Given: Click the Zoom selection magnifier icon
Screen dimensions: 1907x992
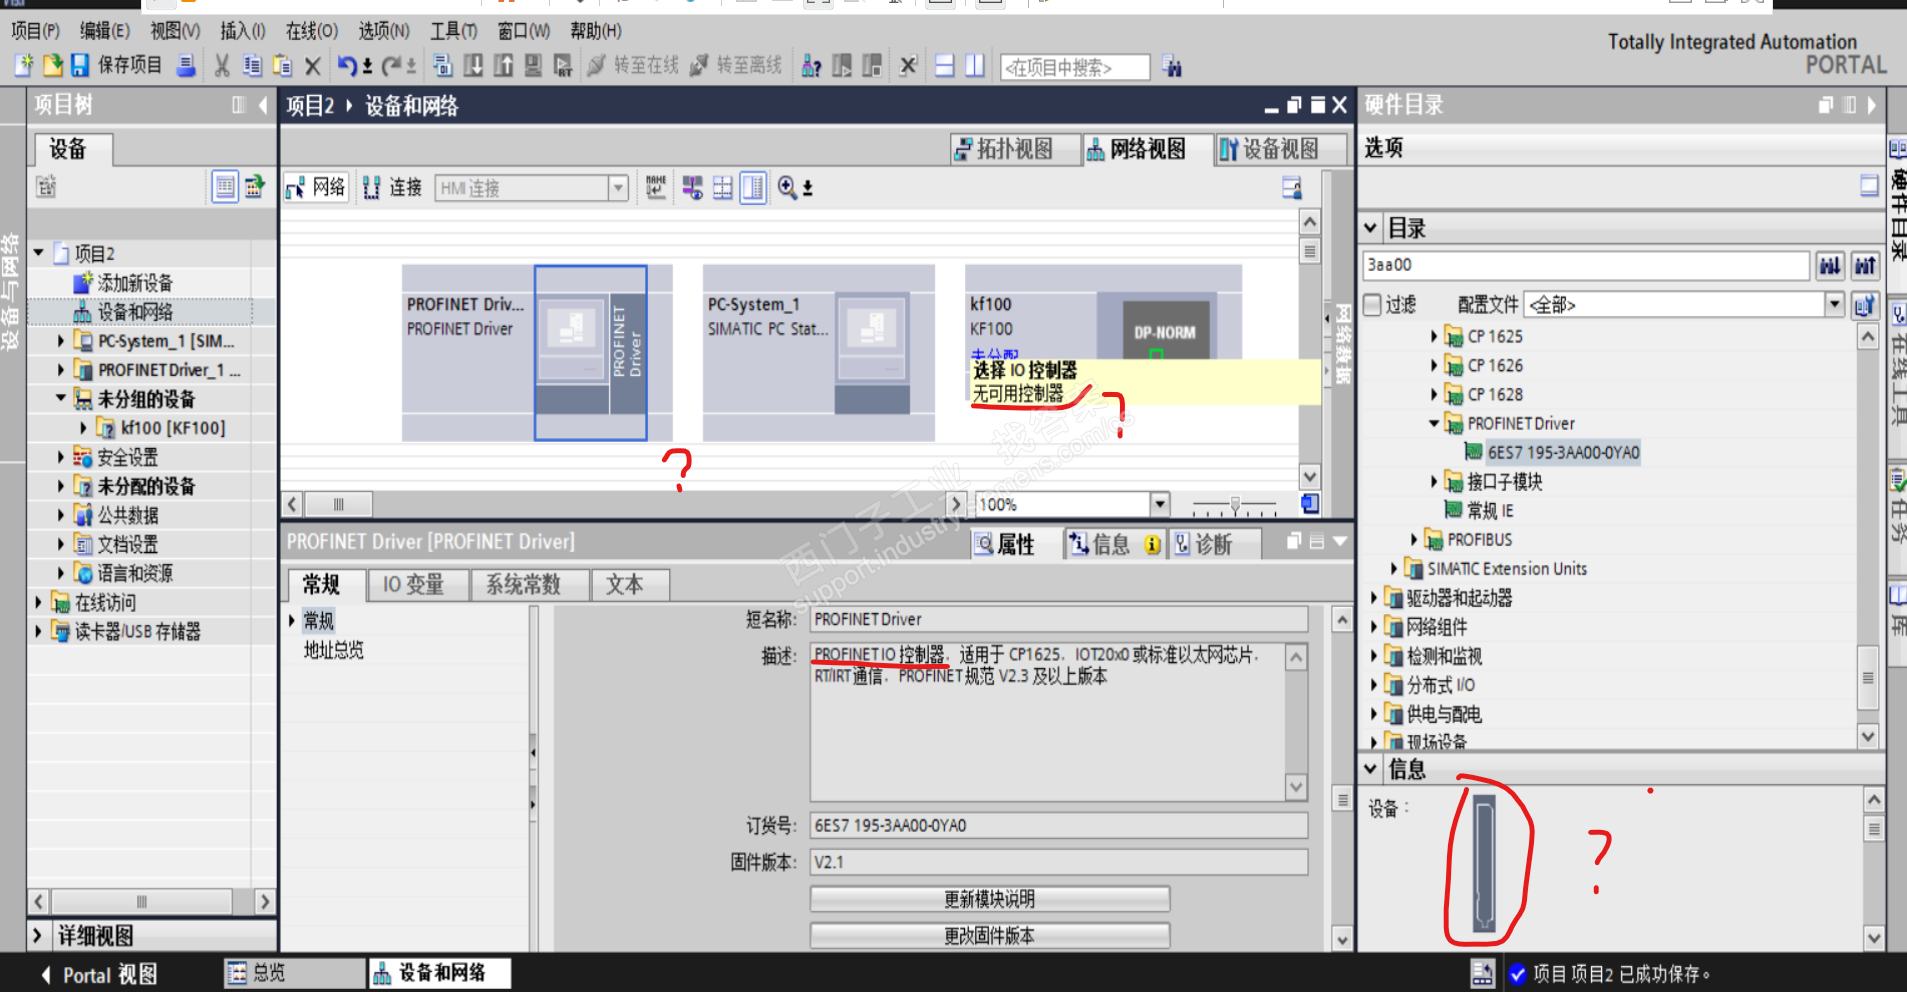Looking at the screenshot, I should click(x=787, y=187).
